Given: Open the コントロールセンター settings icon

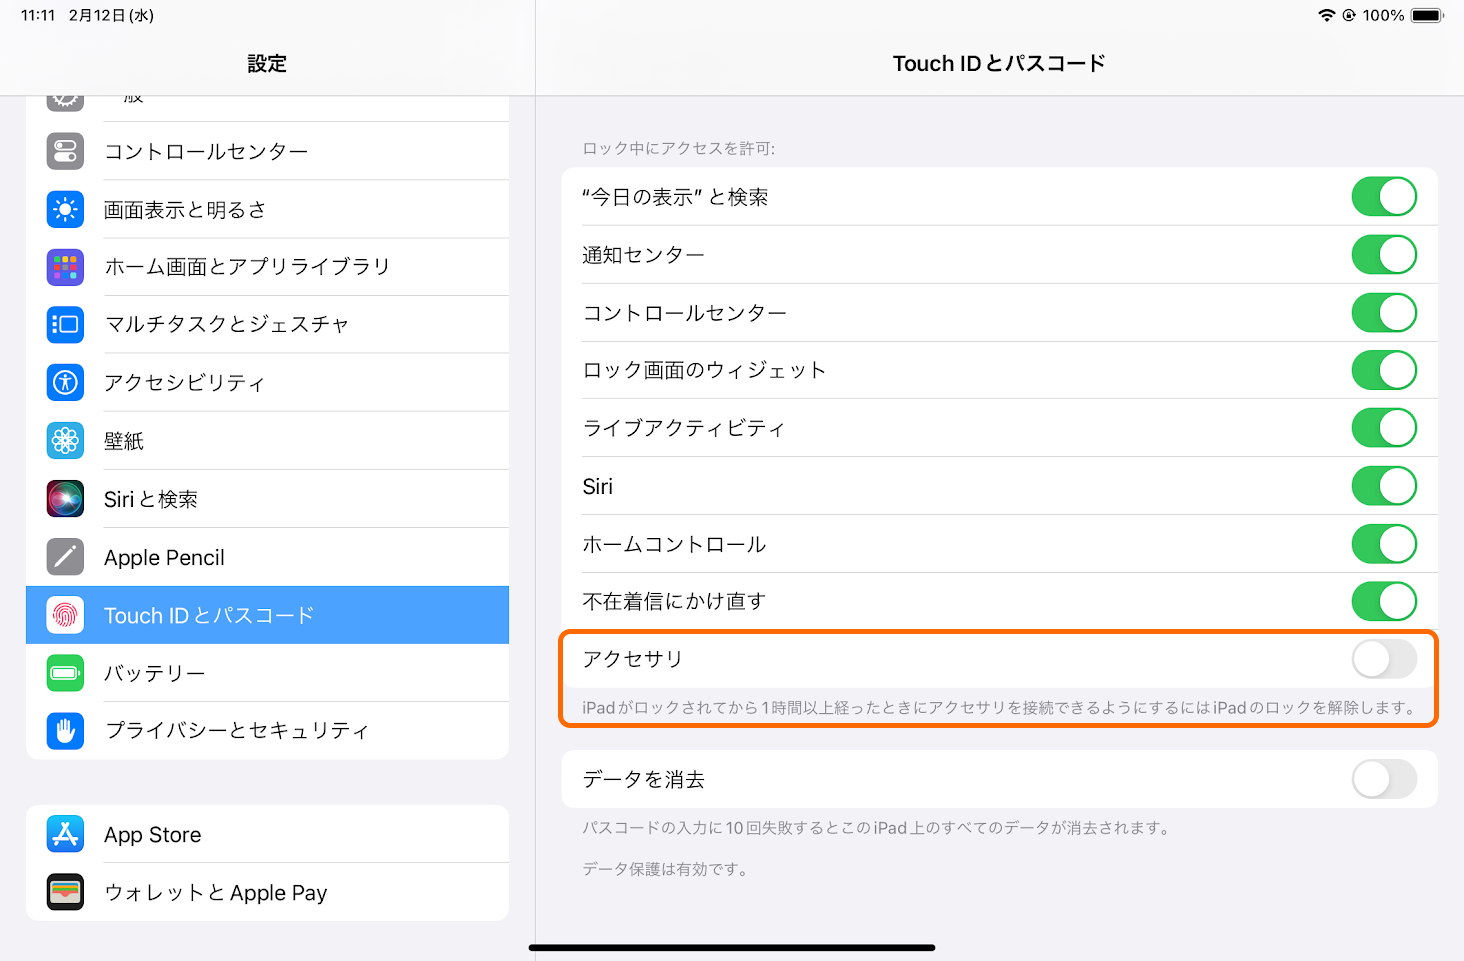Looking at the screenshot, I should pos(64,151).
